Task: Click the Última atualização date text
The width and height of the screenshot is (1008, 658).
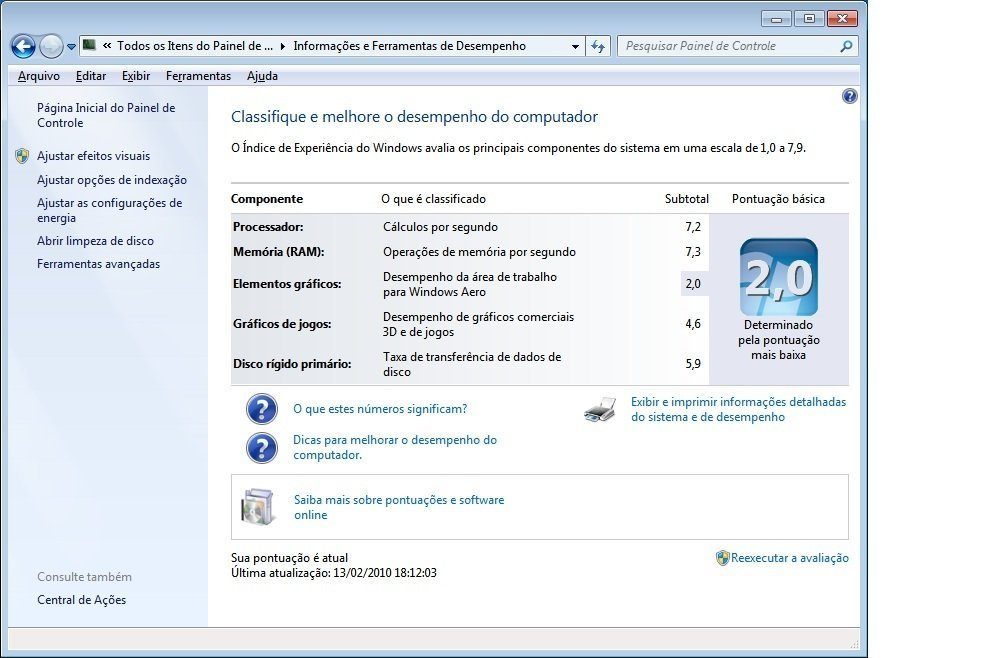Action: 334,573
